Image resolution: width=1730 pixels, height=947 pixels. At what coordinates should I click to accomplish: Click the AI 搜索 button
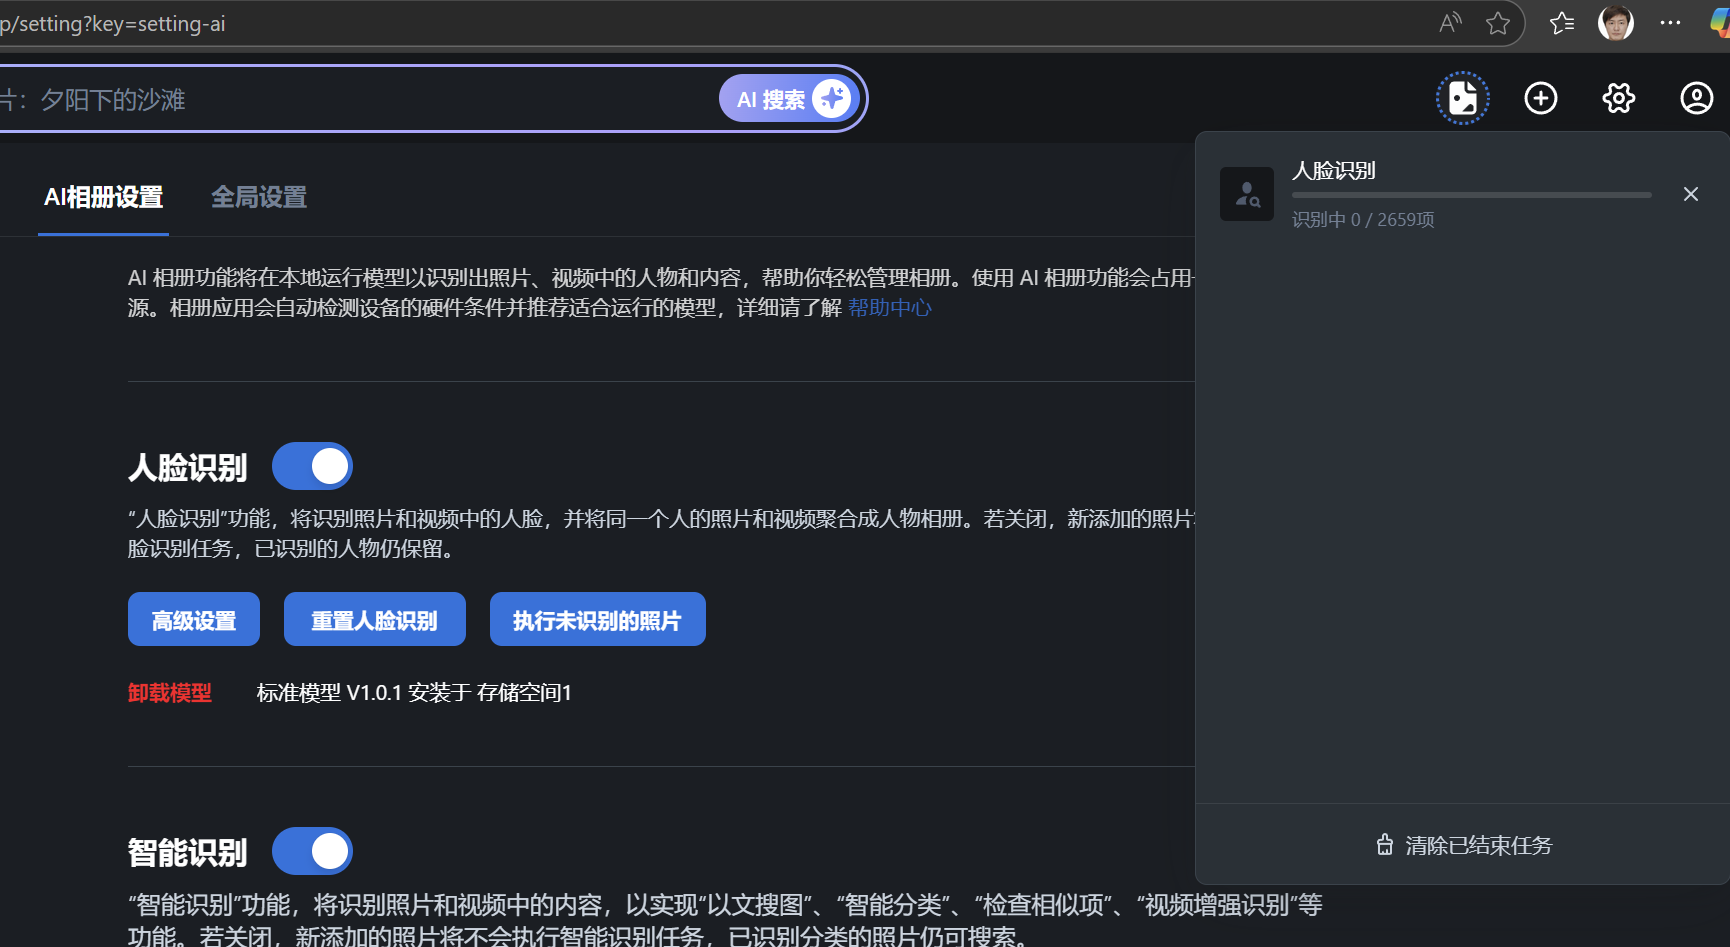pyautogui.click(x=789, y=98)
